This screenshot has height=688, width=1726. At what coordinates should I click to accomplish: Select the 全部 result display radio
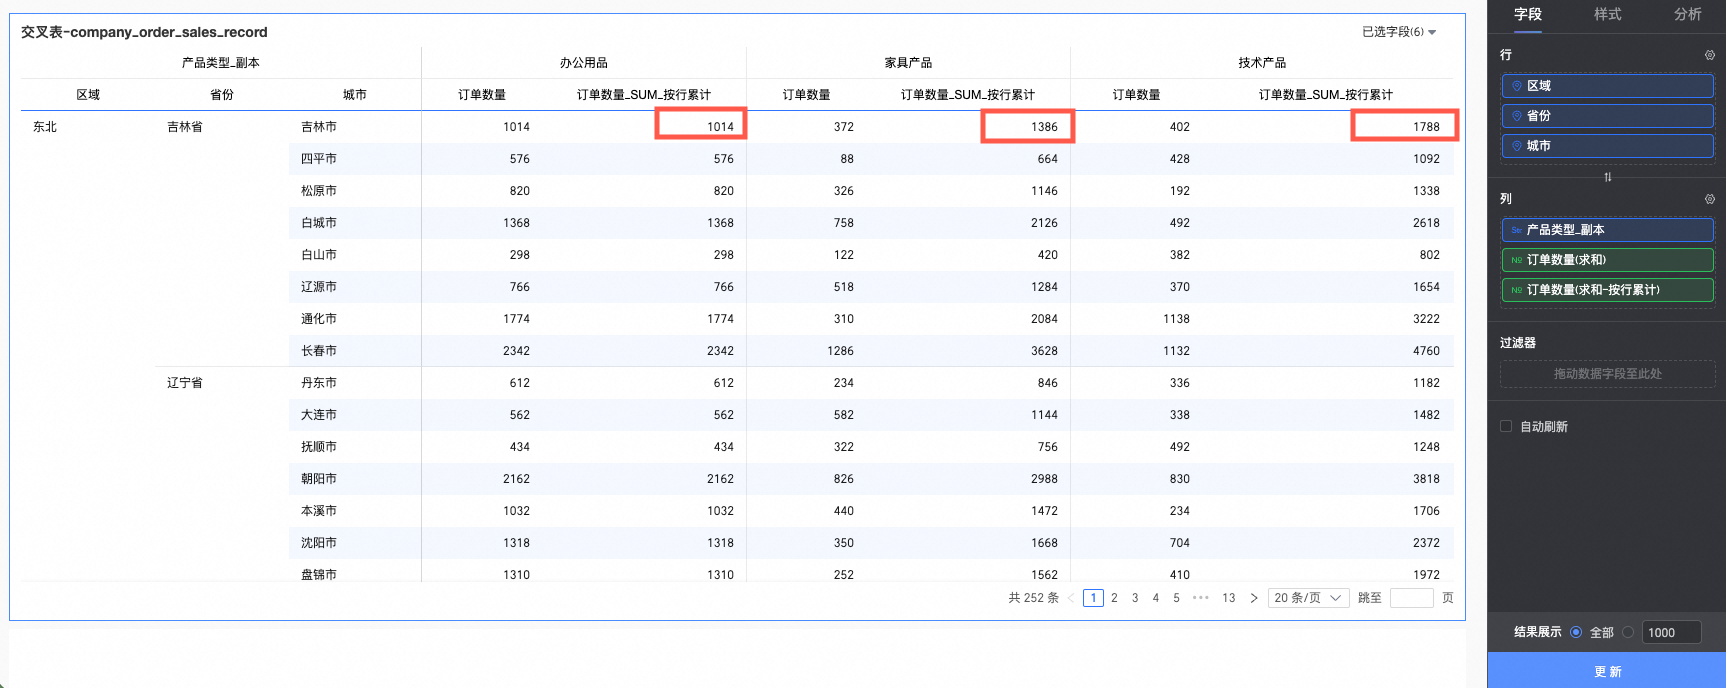tap(1576, 632)
